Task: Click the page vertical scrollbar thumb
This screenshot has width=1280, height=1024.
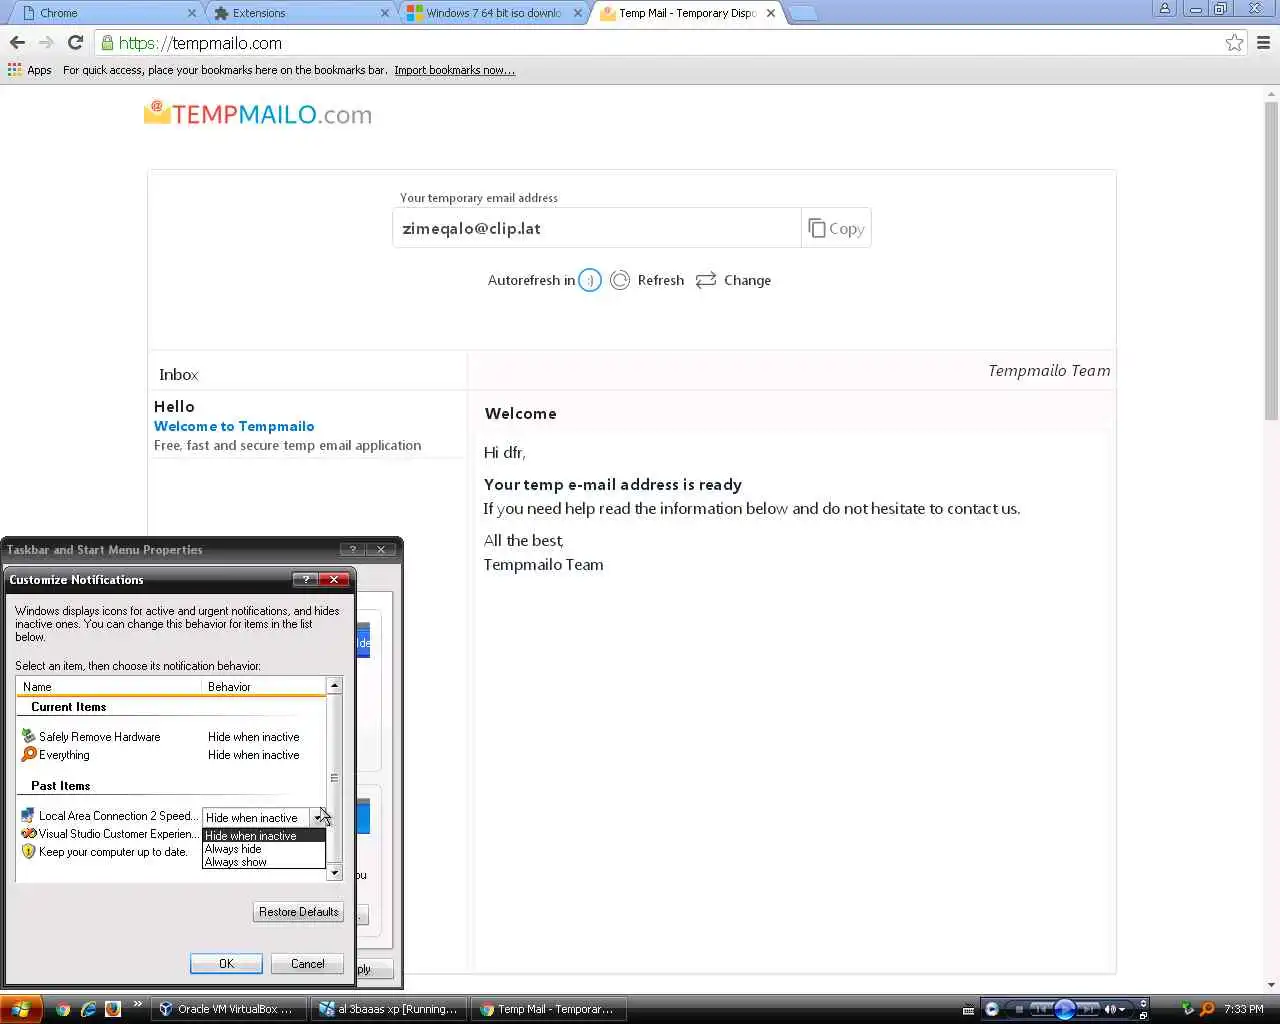Action: 1271,260
